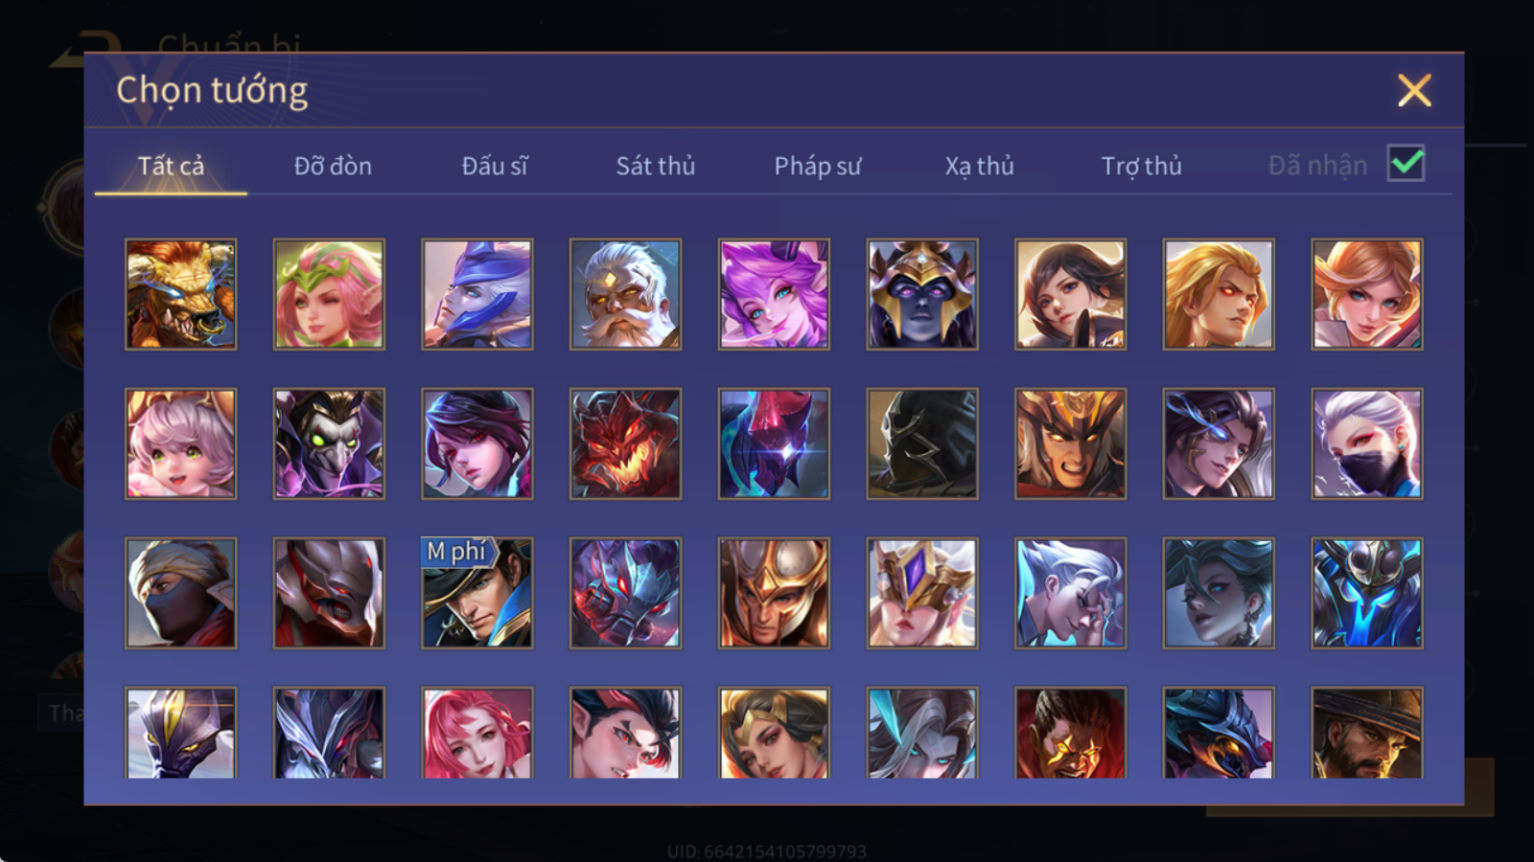Switch to the Đỡ đòn tab
Image resolution: width=1534 pixels, height=862 pixels.
333,166
